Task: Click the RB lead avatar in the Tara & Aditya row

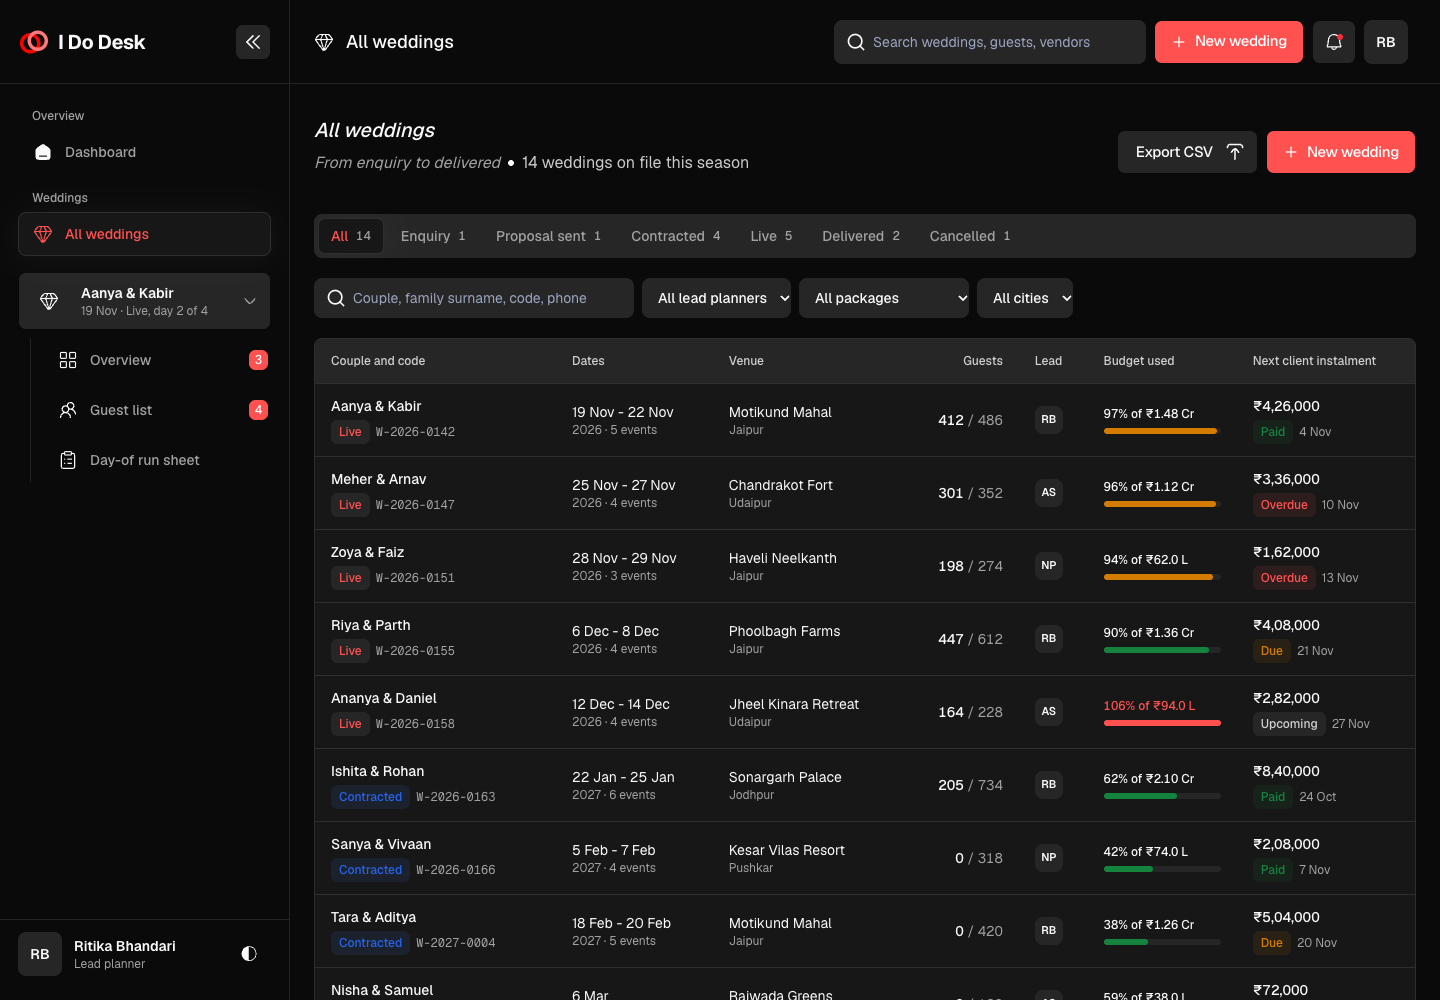Action: coord(1049,931)
